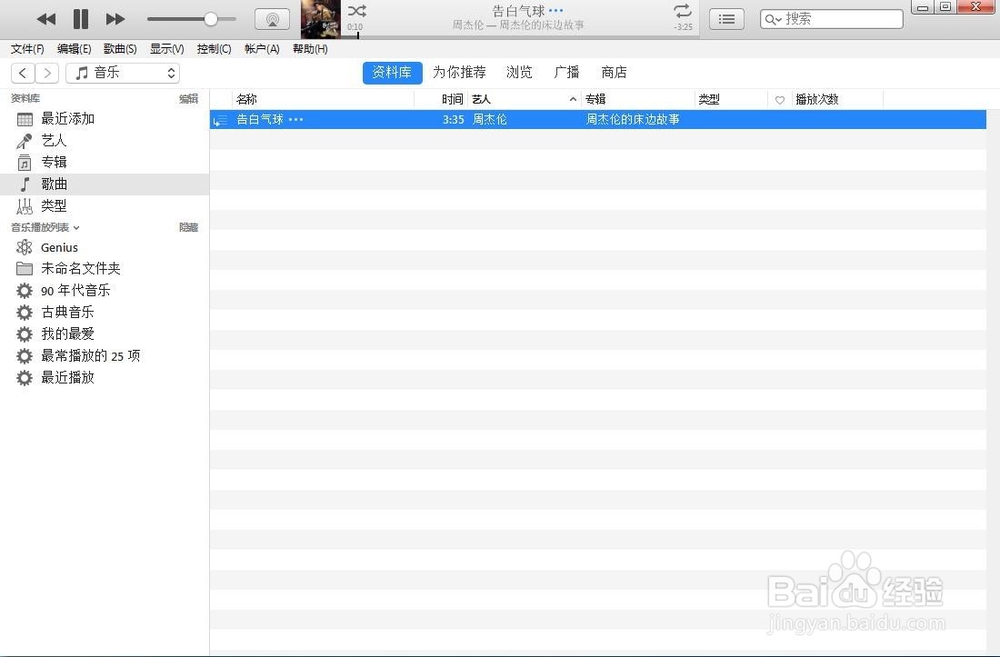1000x657 pixels.
Task: Open the 最常播放的 25 项 playlist
Action: pos(105,356)
